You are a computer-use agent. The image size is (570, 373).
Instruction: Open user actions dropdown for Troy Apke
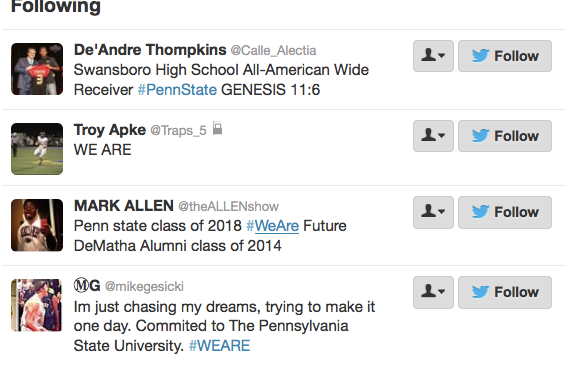click(x=433, y=136)
